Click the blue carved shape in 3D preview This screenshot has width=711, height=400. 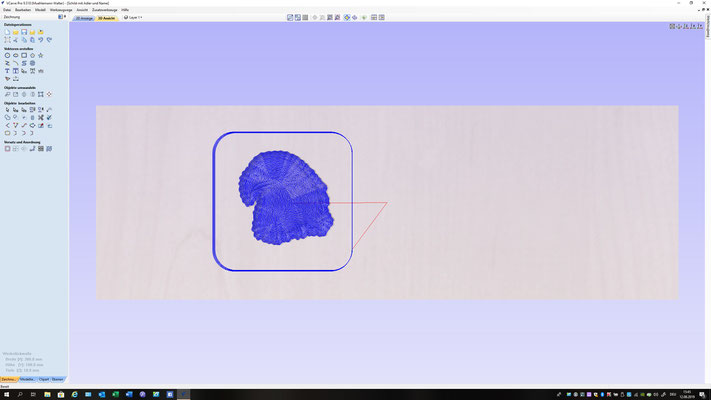(x=285, y=198)
